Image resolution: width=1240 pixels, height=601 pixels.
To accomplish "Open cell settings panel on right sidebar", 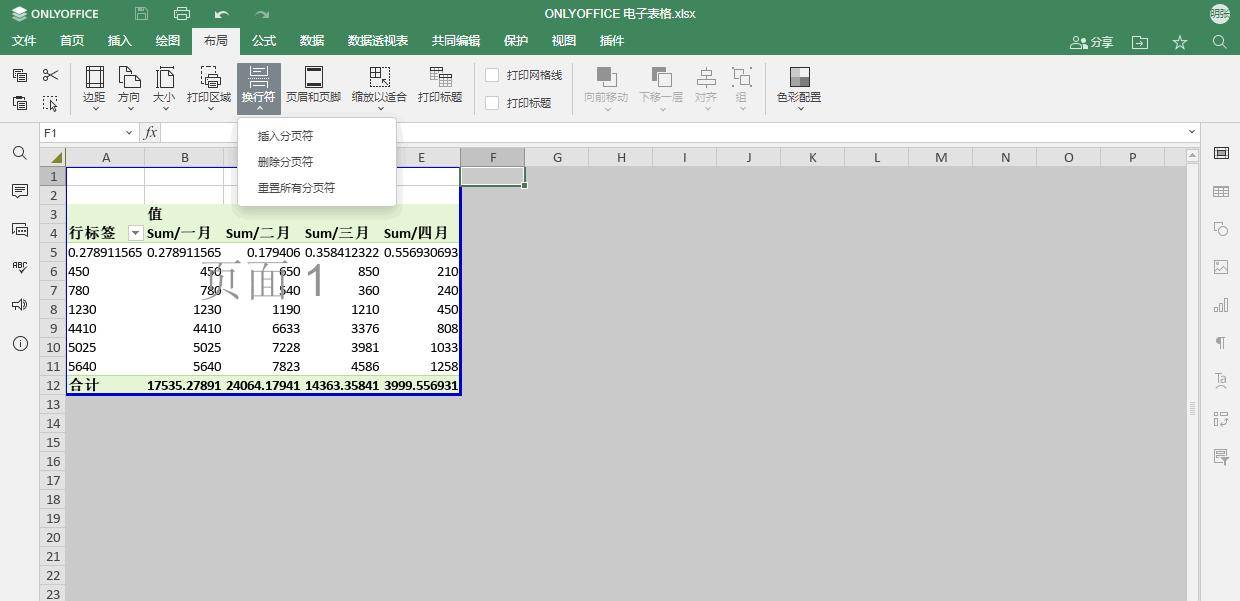I will (x=1221, y=155).
